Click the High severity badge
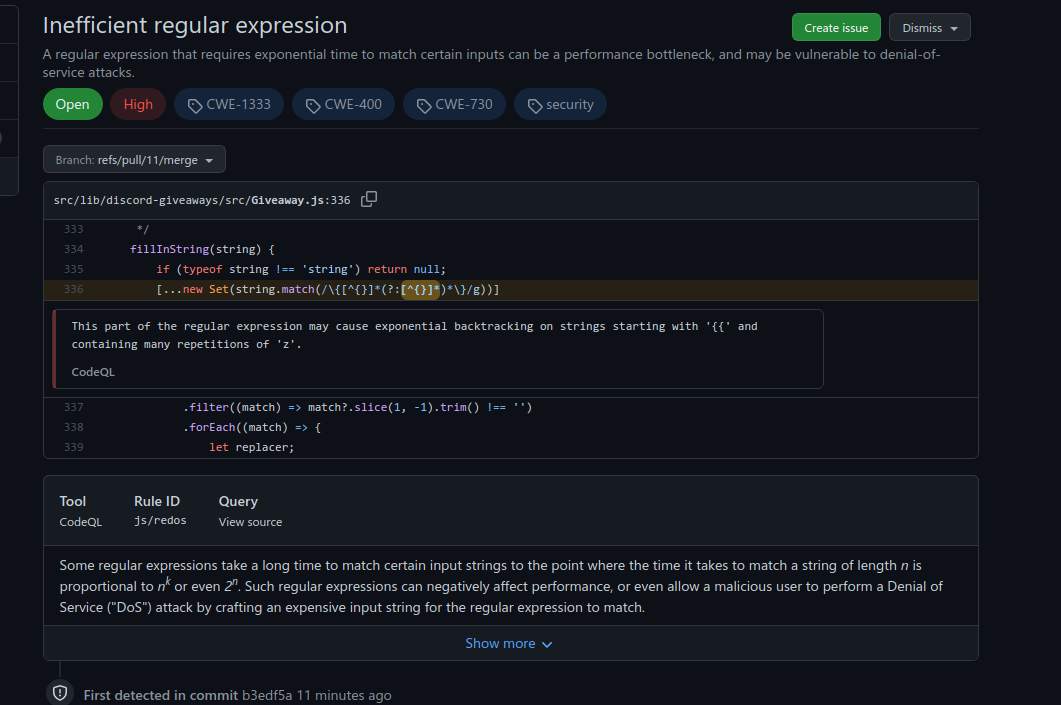This screenshot has width=1061, height=705. coord(137,104)
